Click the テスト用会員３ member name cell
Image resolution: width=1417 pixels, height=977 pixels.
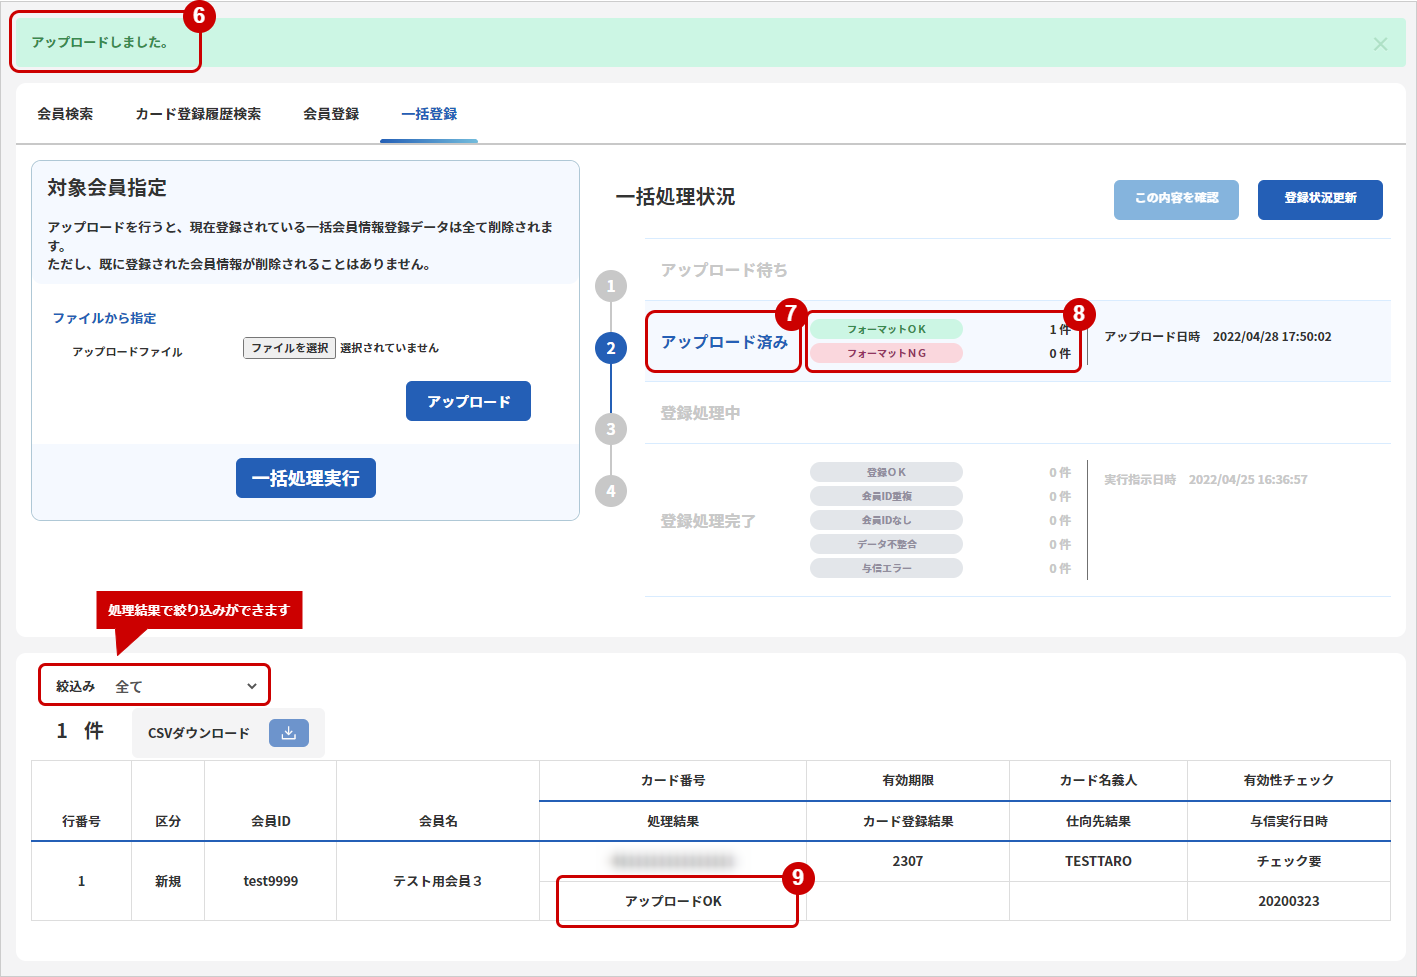438,881
